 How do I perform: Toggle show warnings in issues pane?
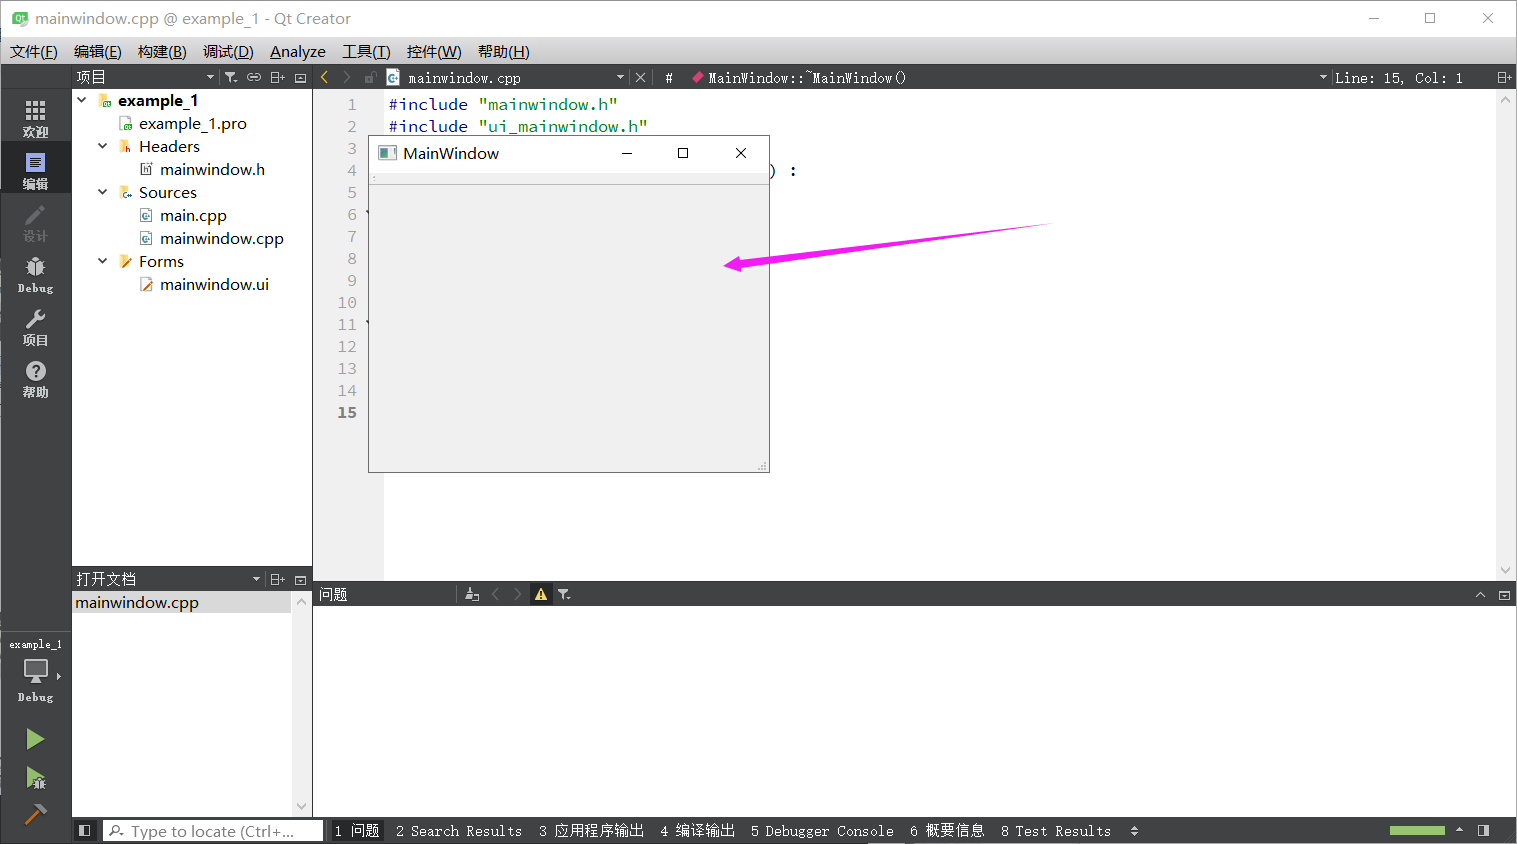point(541,594)
